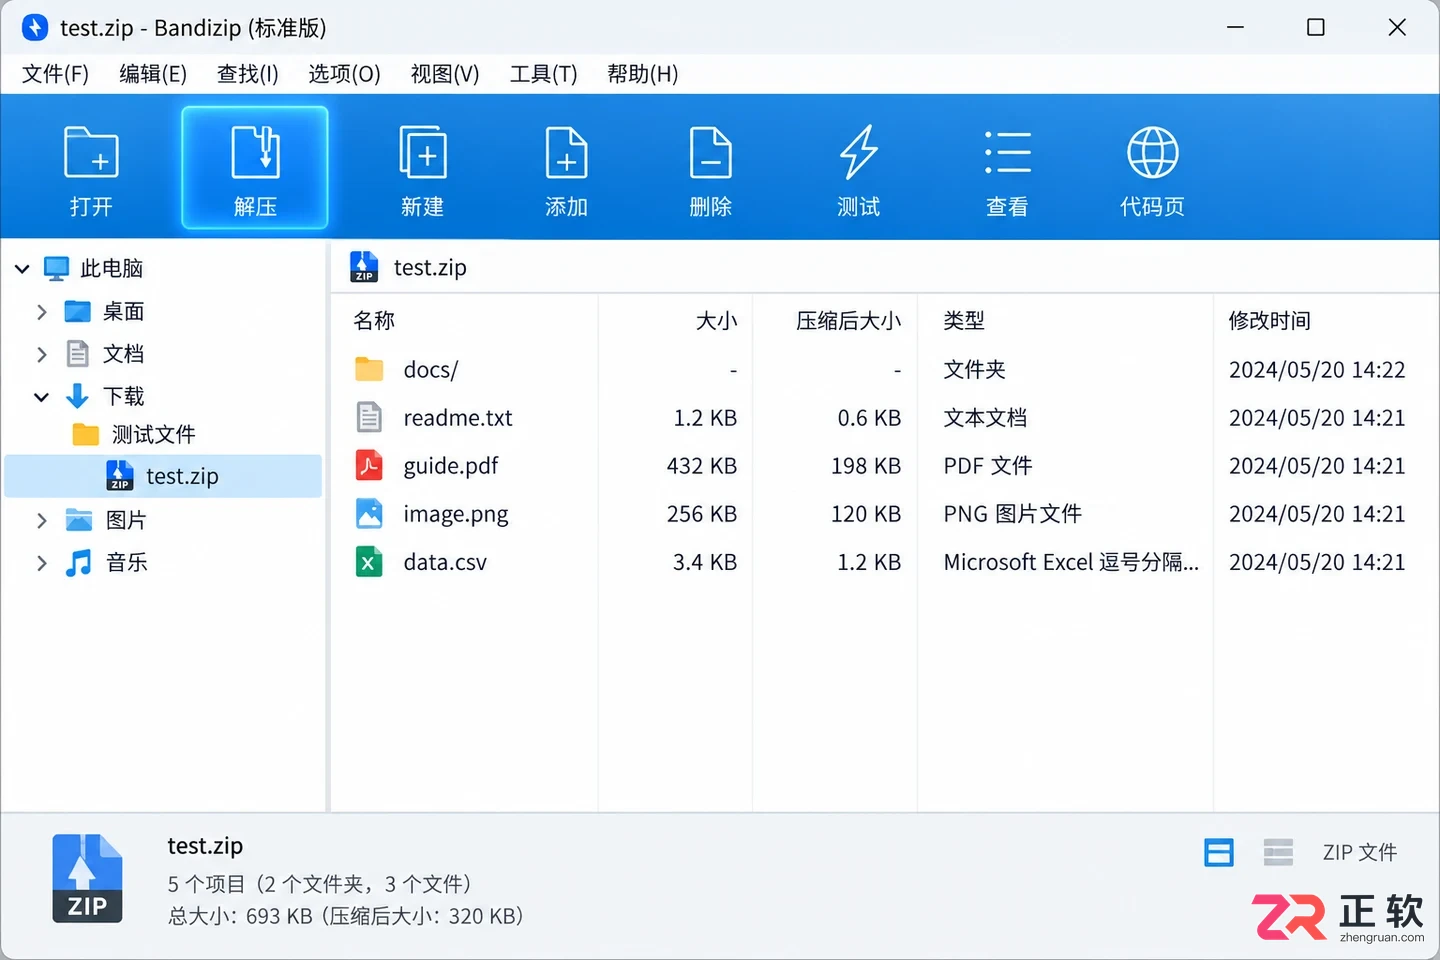Click the 添加 (Add) files icon

pyautogui.click(x=566, y=152)
